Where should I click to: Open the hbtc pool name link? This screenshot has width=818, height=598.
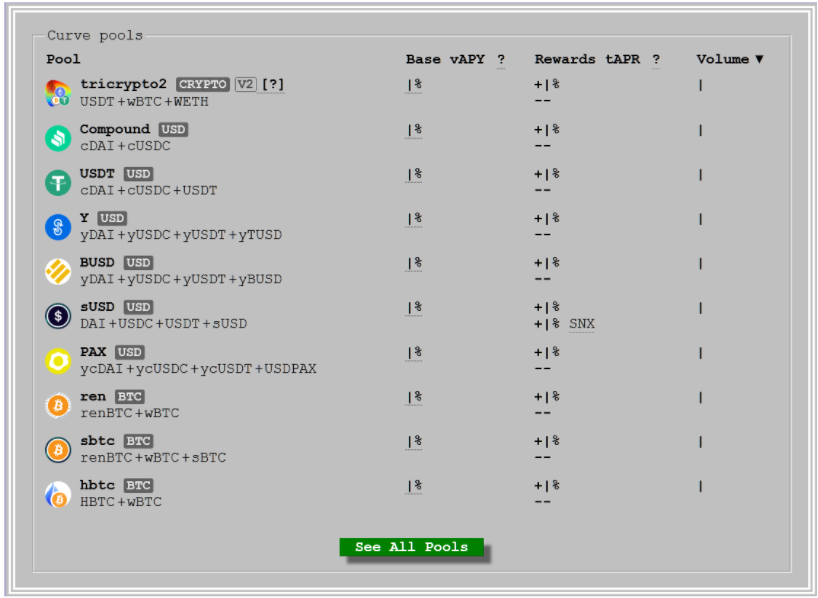tap(97, 485)
